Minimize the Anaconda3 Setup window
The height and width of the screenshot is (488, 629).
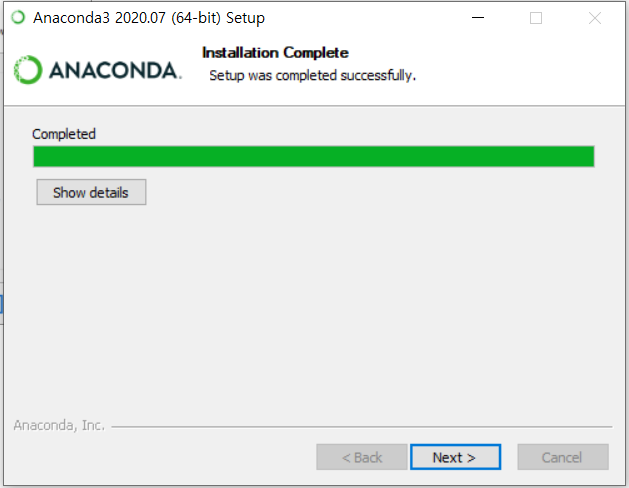click(478, 18)
